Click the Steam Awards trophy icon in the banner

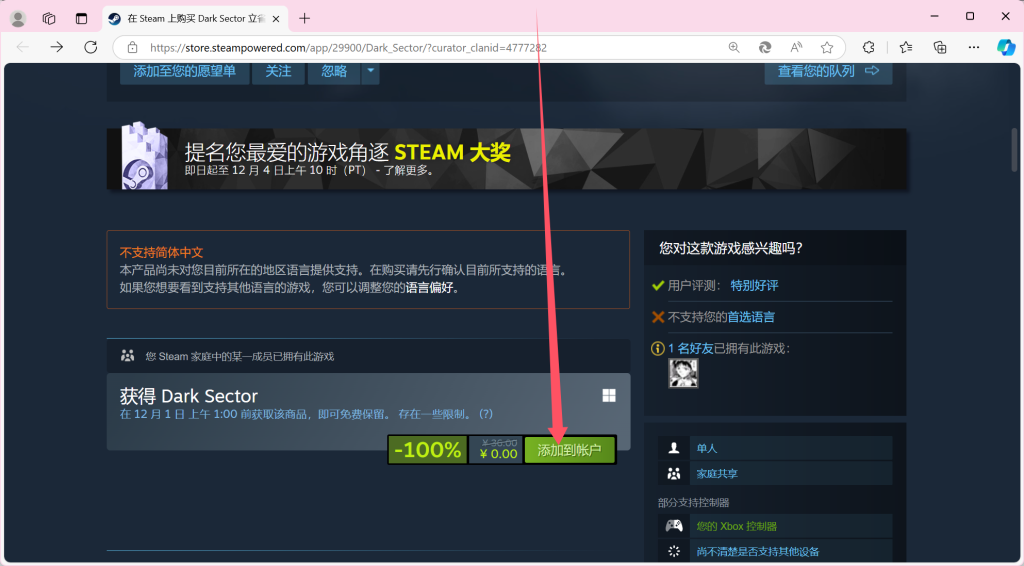pyautogui.click(x=145, y=156)
